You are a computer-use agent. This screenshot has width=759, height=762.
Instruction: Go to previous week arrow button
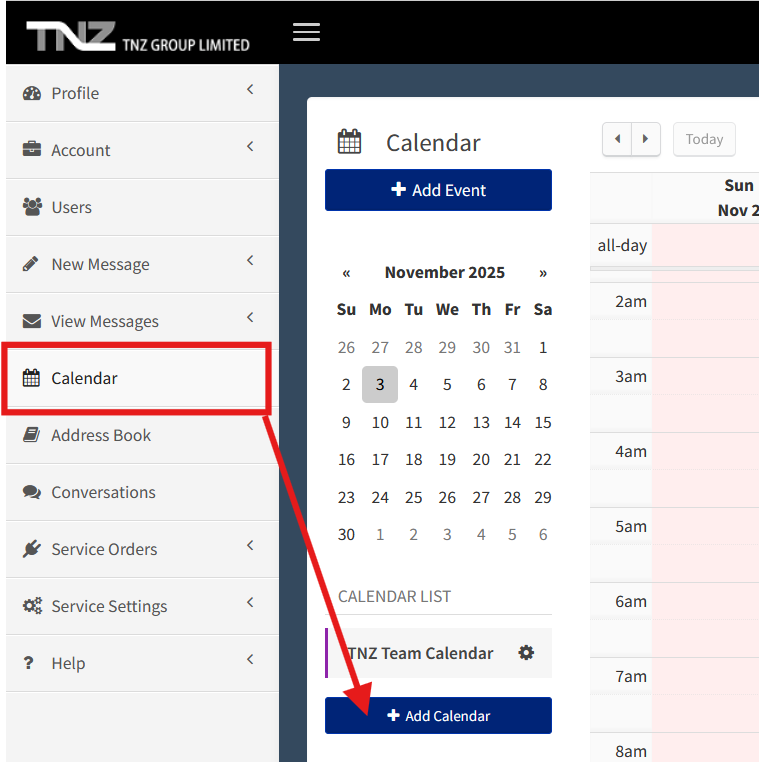[617, 139]
